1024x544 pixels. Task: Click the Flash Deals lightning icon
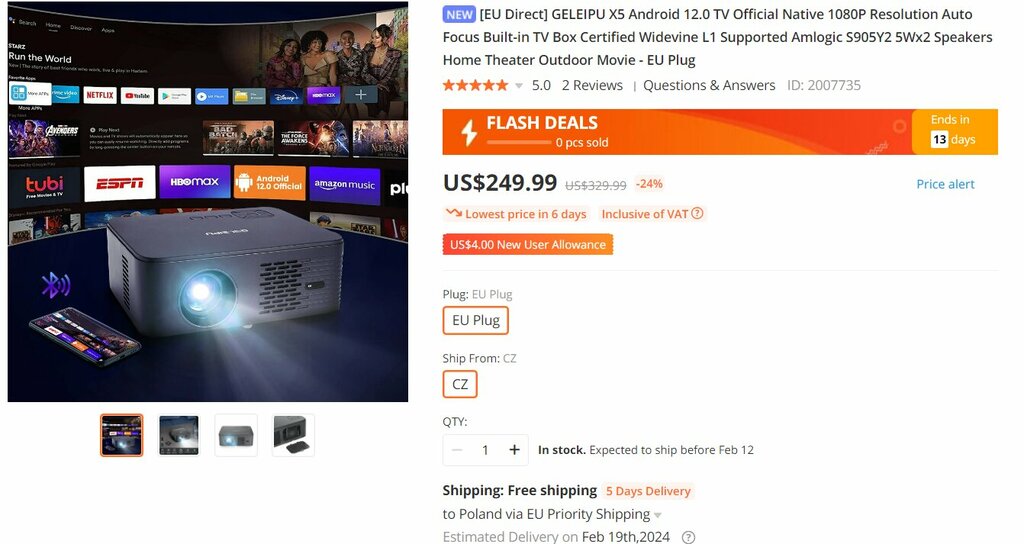[469, 133]
